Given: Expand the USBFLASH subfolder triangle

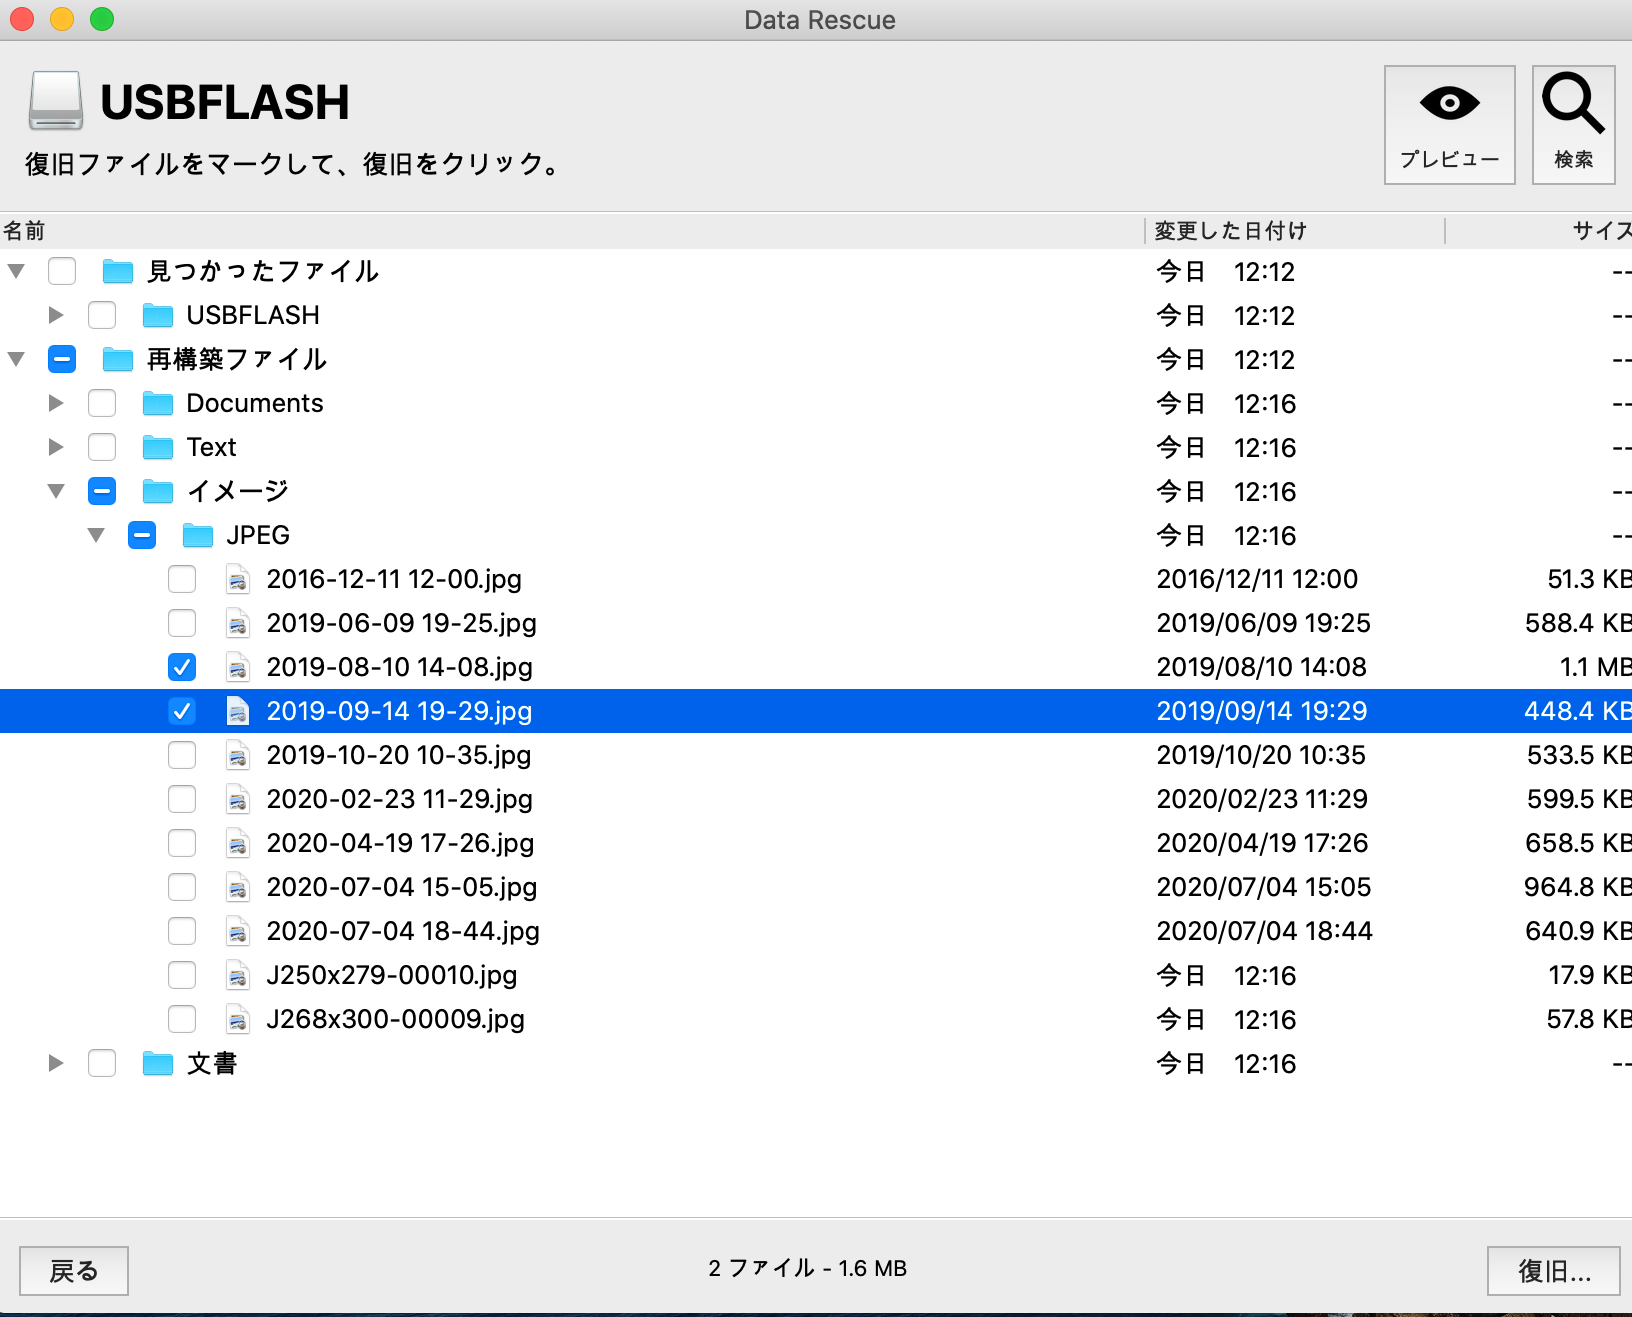Looking at the screenshot, I should 56,315.
